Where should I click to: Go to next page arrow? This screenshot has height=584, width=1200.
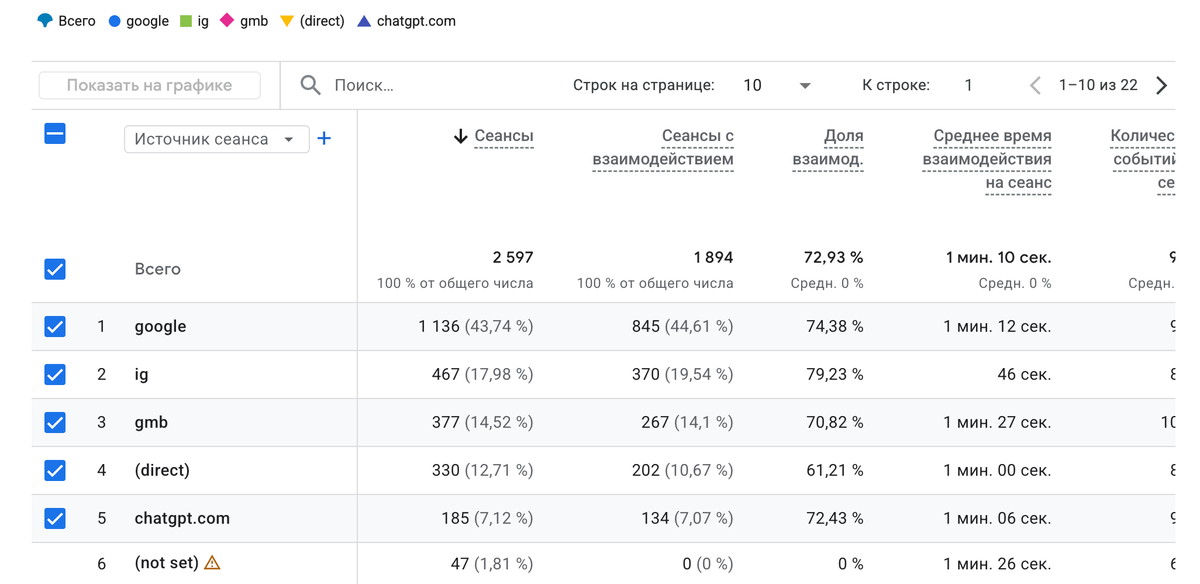[x=1161, y=85]
